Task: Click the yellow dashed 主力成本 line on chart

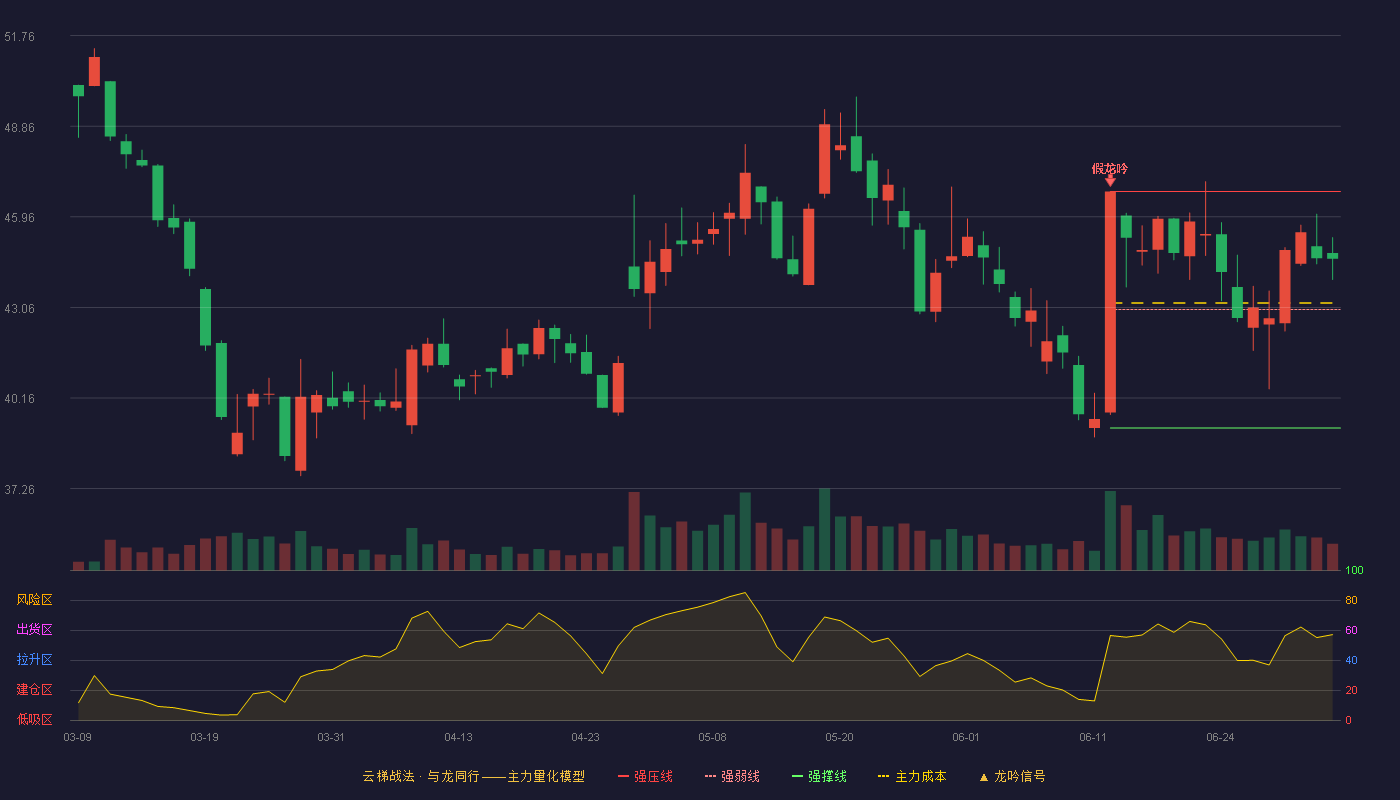Action: [1225, 302]
